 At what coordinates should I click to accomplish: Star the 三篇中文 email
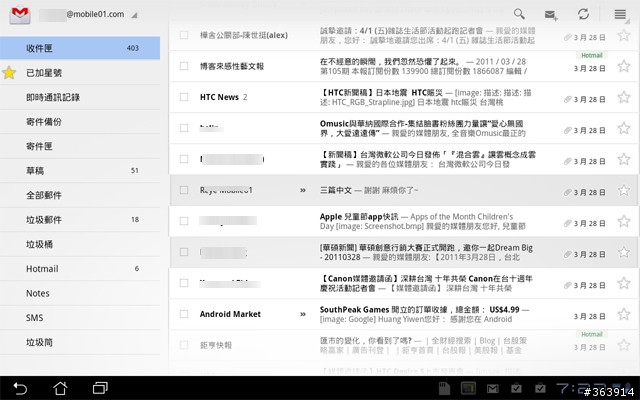624,190
